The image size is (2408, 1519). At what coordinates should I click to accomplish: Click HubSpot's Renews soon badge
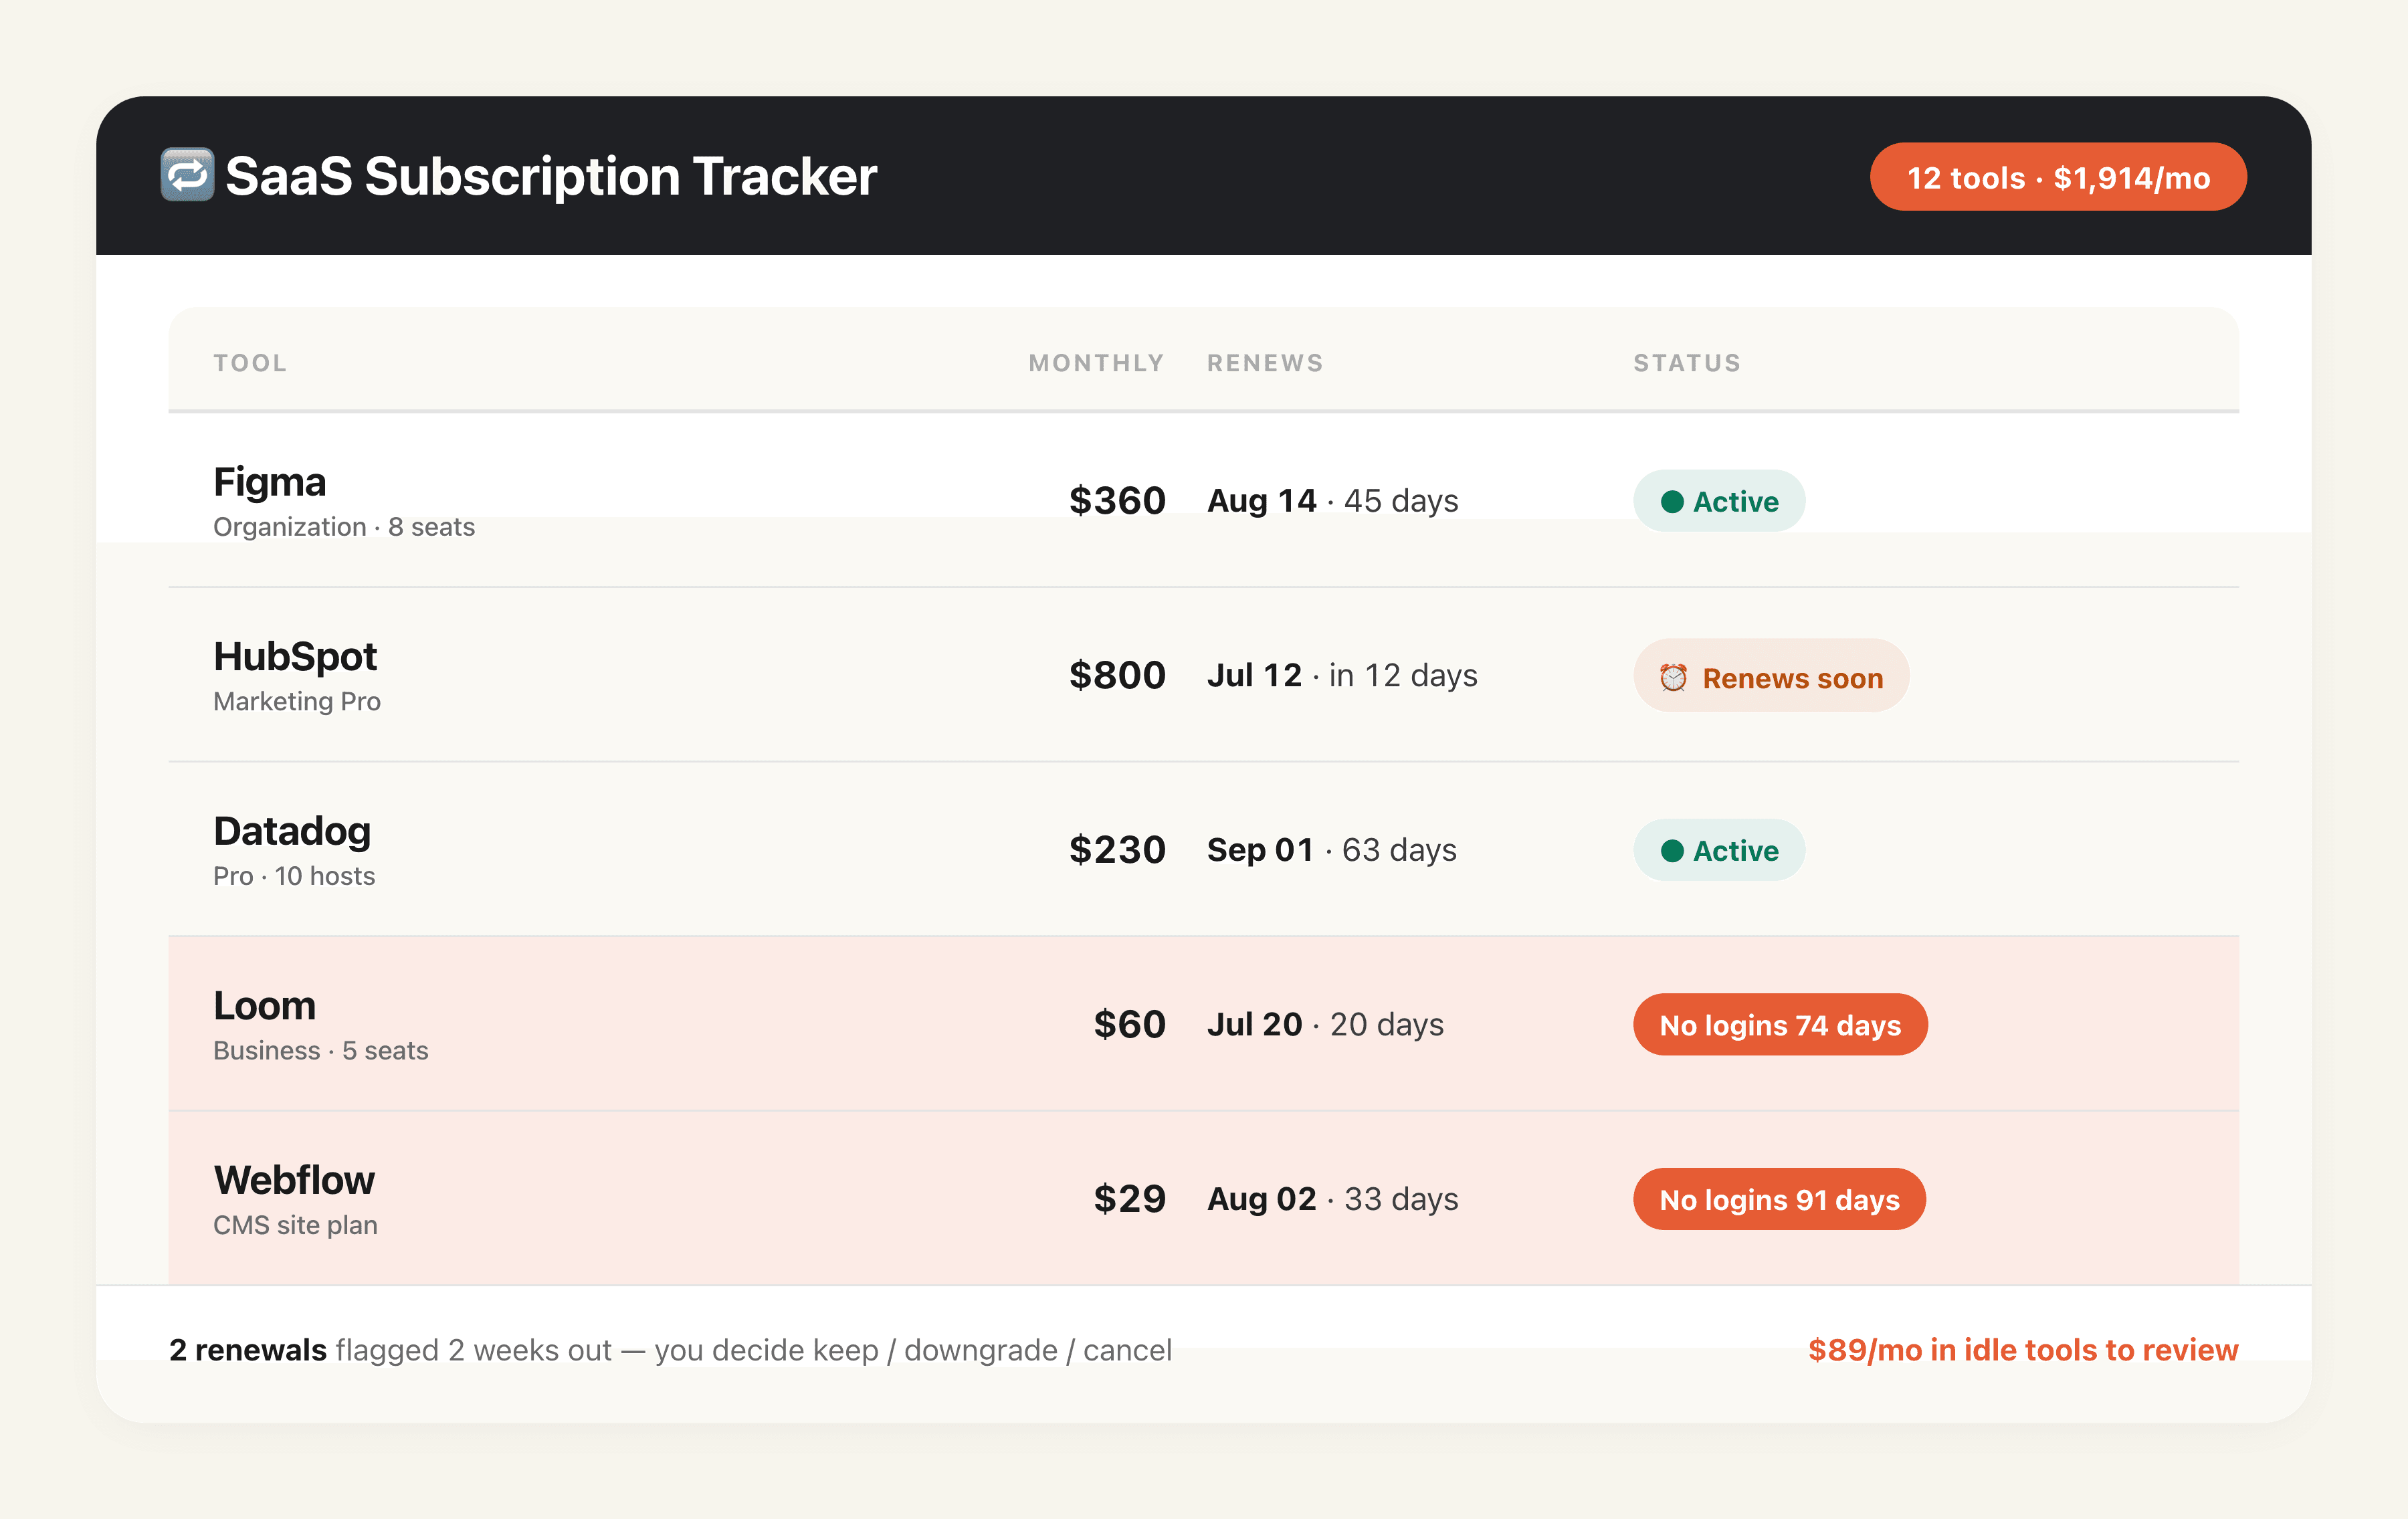click(x=1771, y=676)
